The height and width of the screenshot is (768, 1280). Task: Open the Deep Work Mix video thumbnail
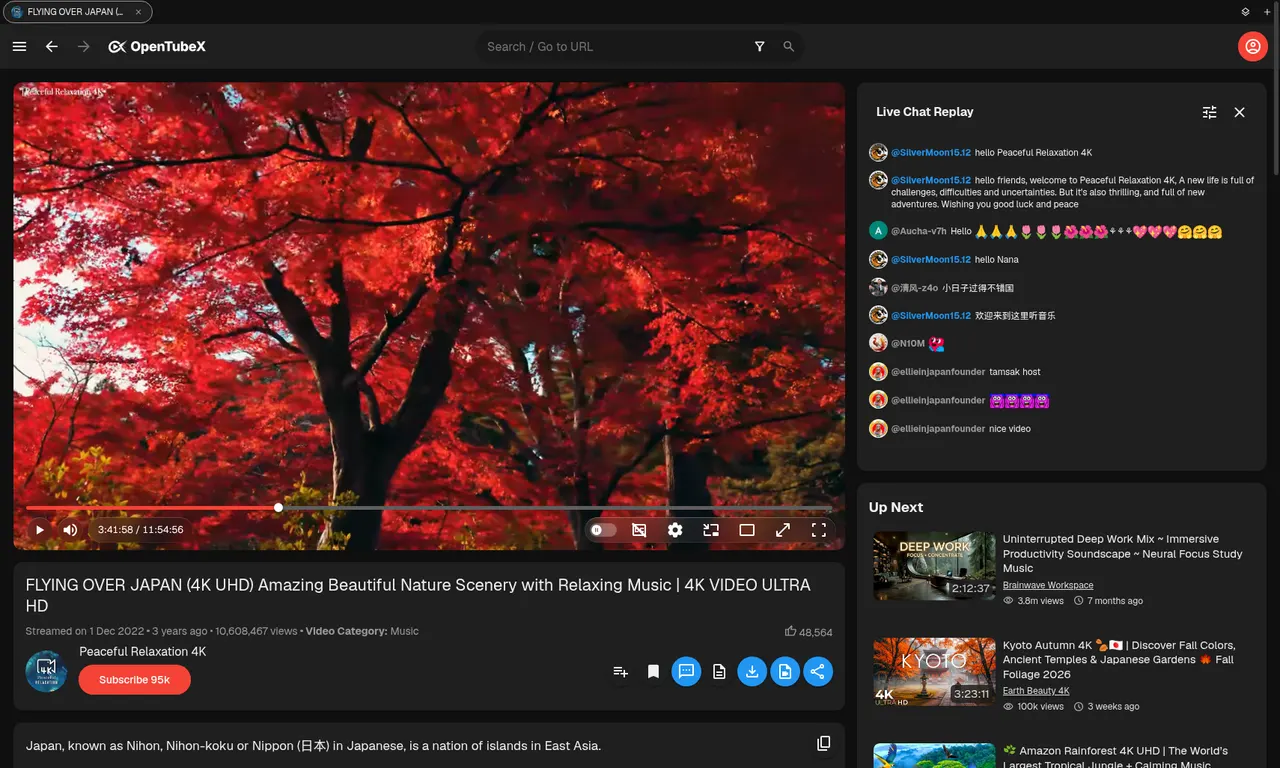[x=934, y=566]
